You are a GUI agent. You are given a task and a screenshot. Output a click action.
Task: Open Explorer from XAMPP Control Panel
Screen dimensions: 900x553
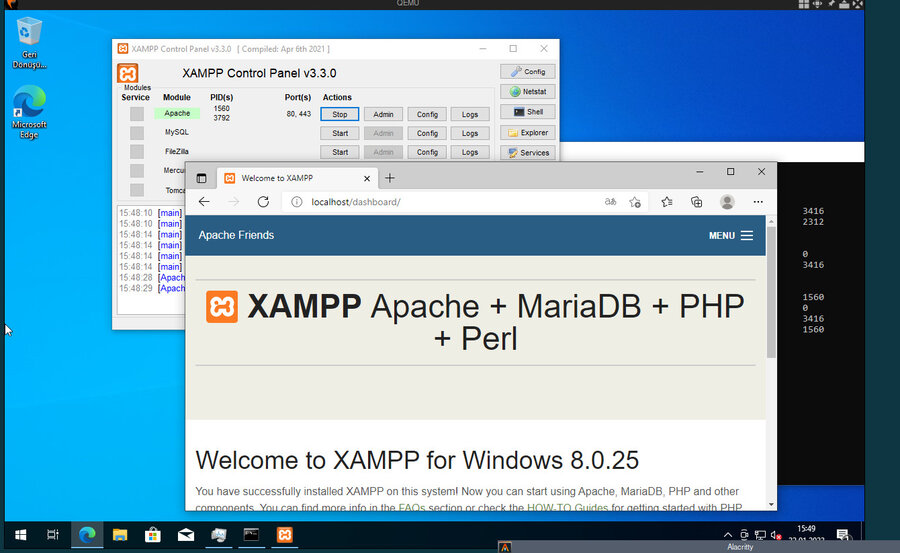[527, 133]
